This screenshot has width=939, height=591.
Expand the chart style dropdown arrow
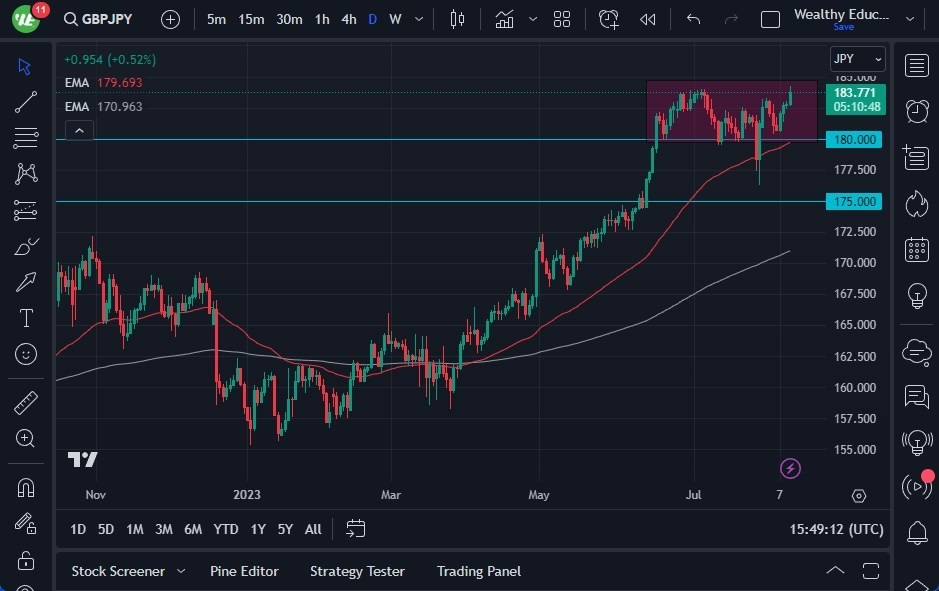click(x=531, y=19)
